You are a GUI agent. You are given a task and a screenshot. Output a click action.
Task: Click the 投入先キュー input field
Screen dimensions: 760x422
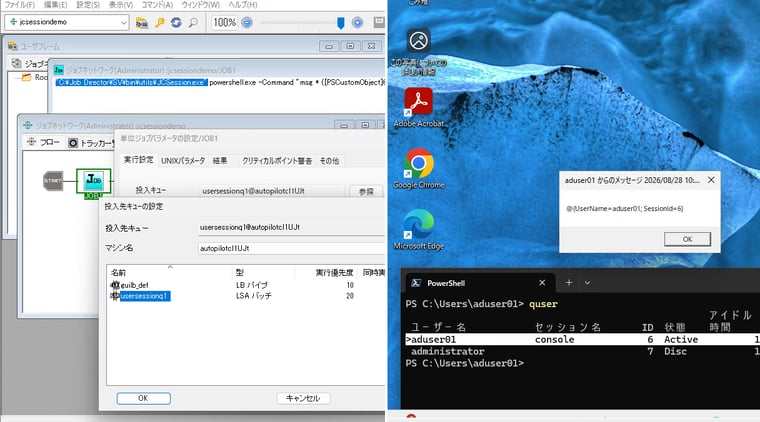(291, 227)
